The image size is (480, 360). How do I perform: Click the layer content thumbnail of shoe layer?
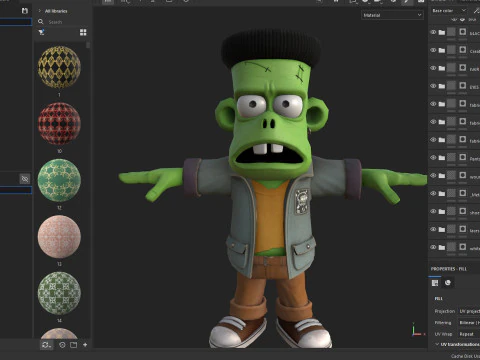(x=451, y=211)
